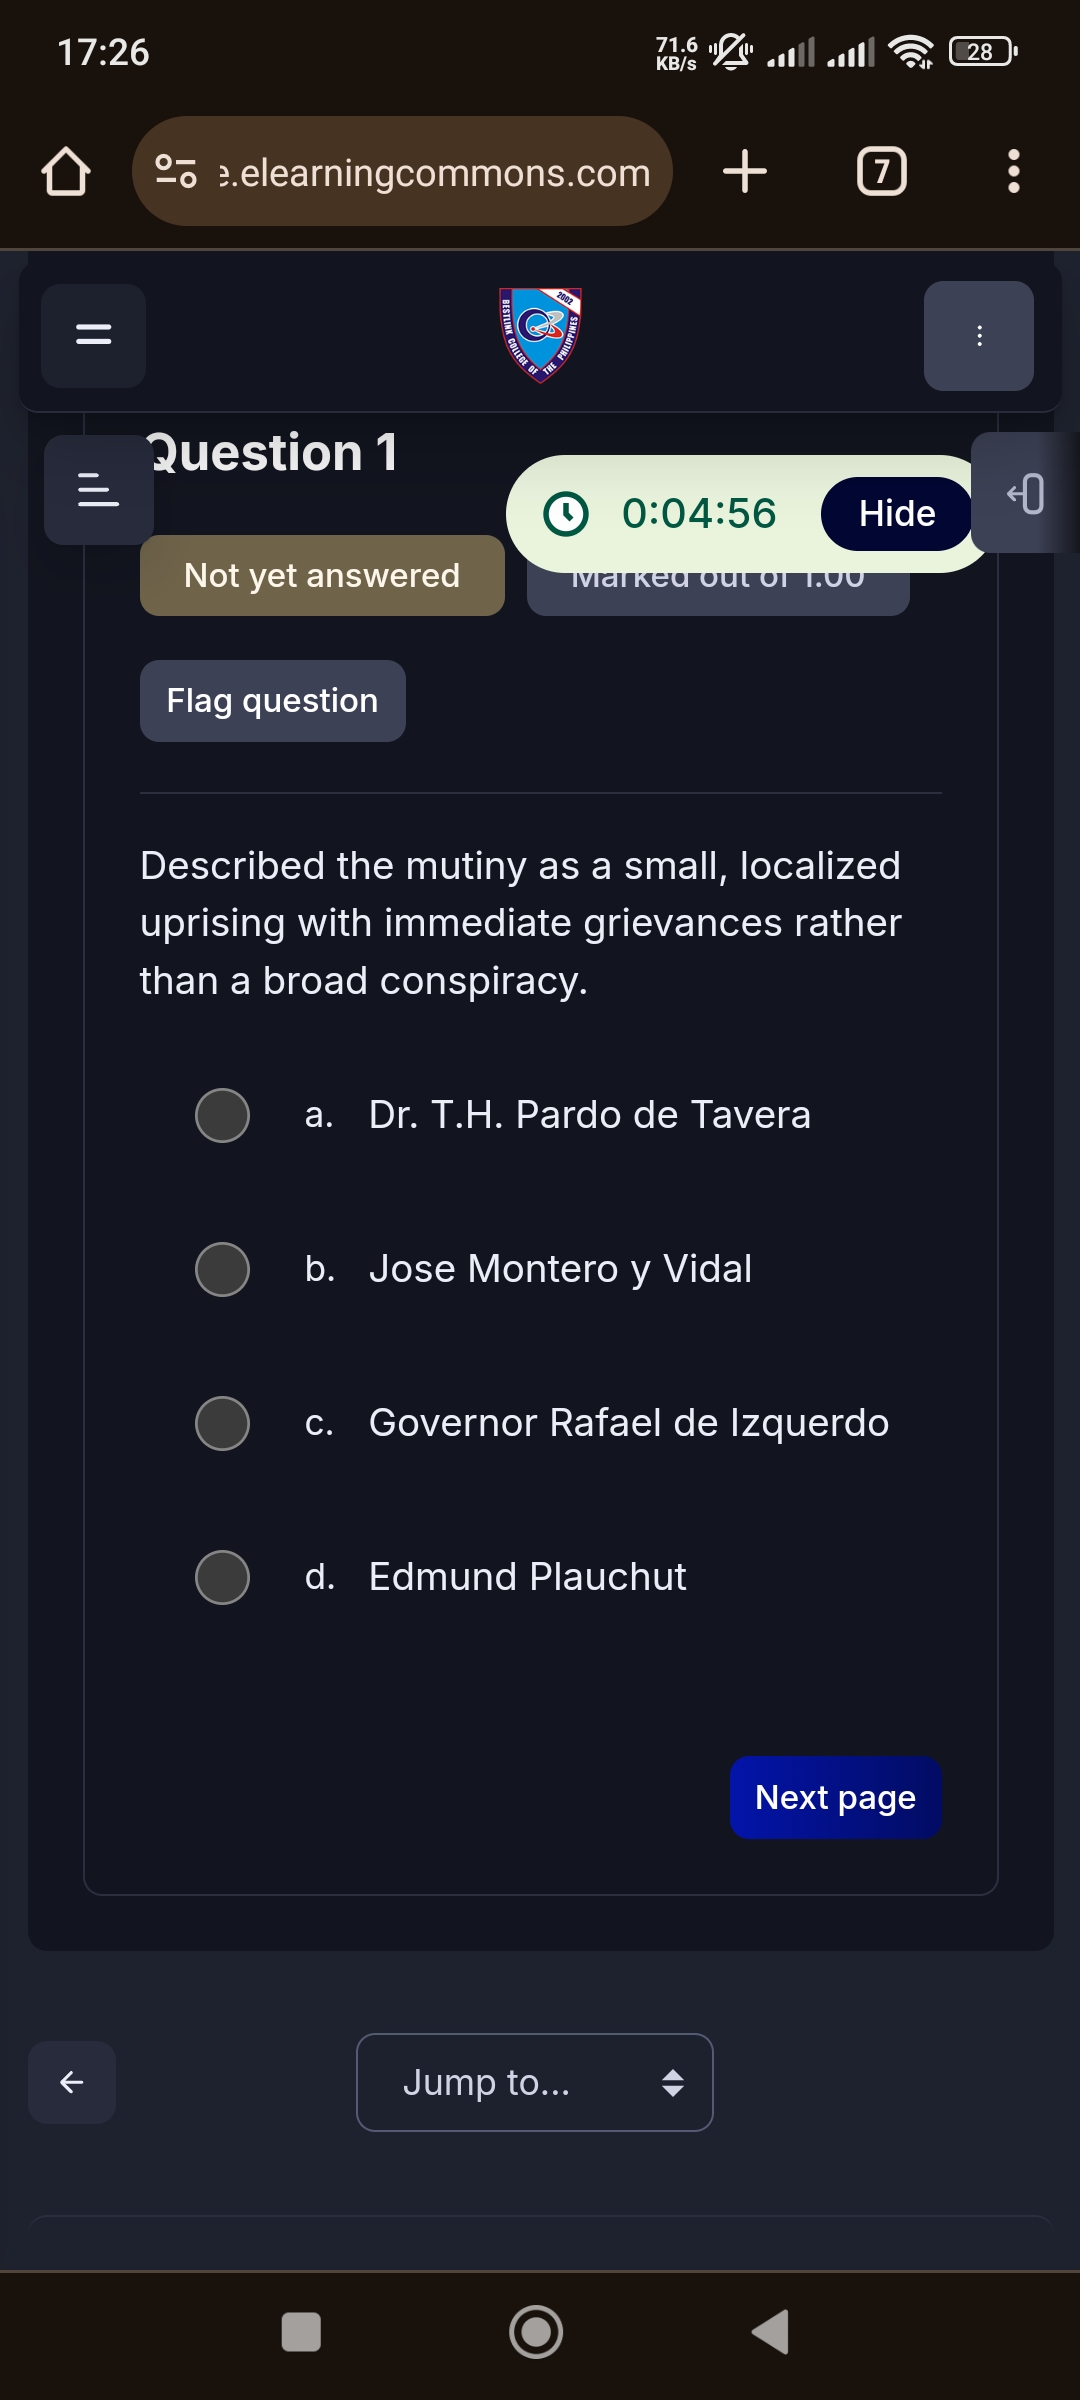Go to previous activity with left arrow
The height and width of the screenshot is (2400, 1080).
[72, 2082]
